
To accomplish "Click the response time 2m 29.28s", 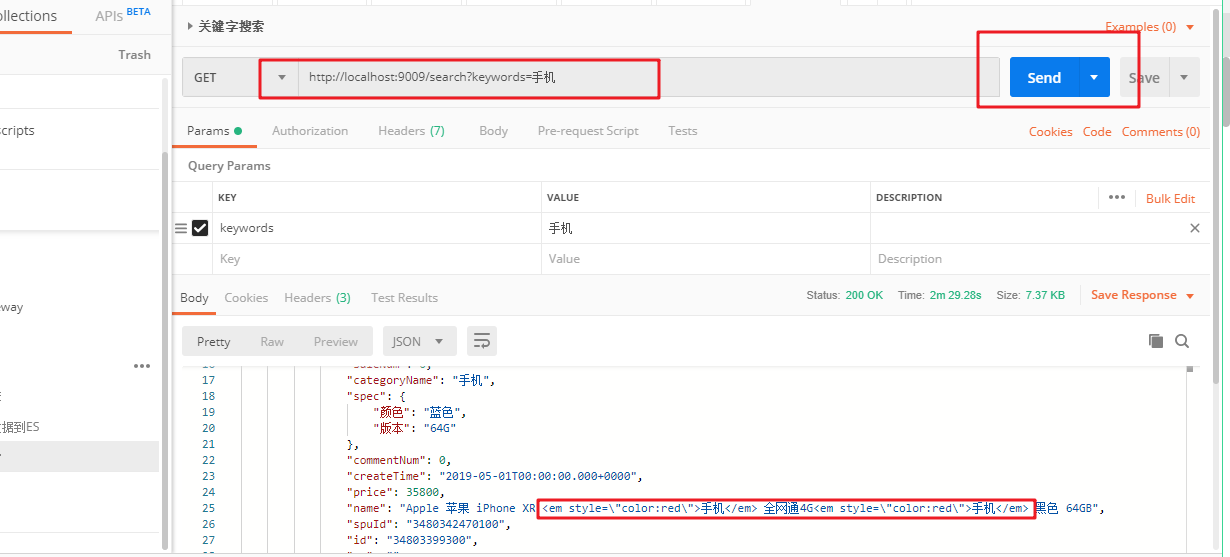I will pyautogui.click(x=954, y=295).
